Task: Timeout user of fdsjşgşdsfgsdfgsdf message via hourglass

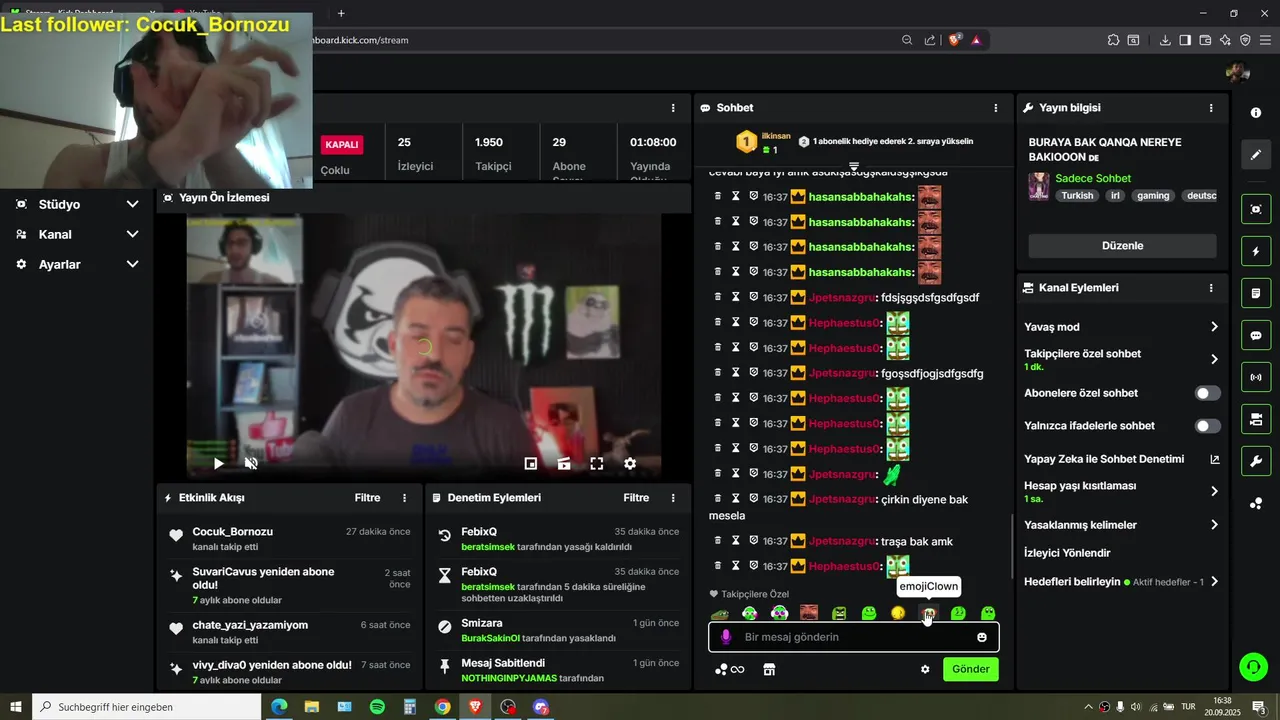Action: coord(736,297)
